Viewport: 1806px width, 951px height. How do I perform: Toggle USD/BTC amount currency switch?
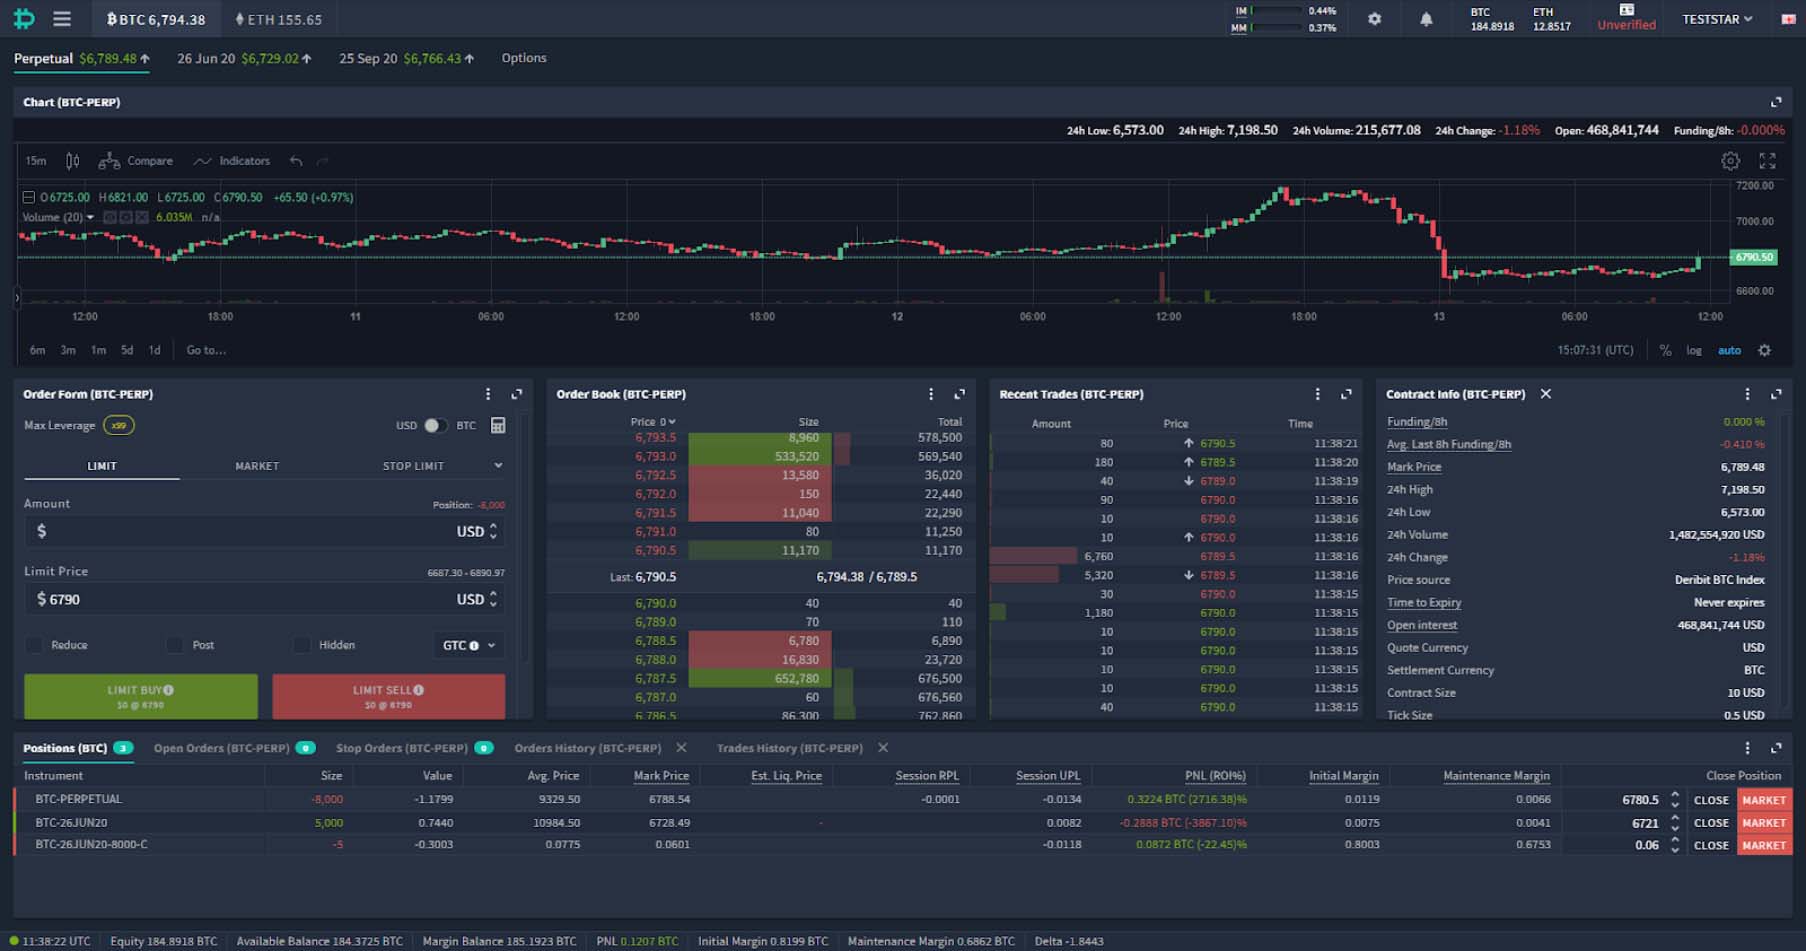point(435,425)
